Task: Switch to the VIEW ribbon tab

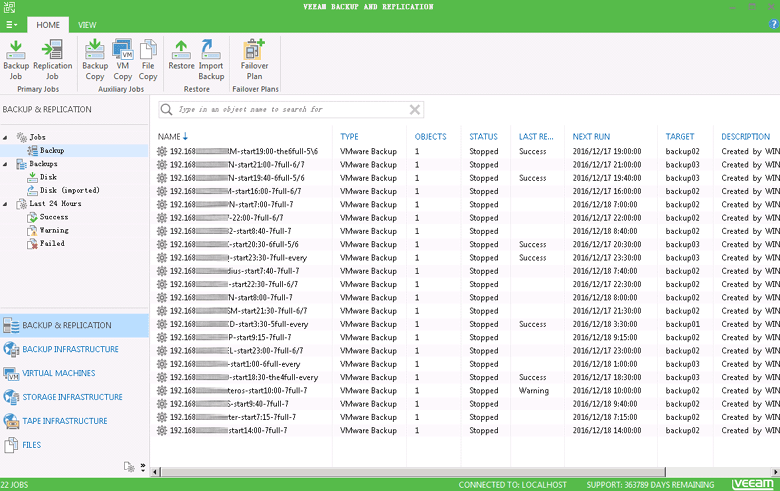Action: pos(87,25)
